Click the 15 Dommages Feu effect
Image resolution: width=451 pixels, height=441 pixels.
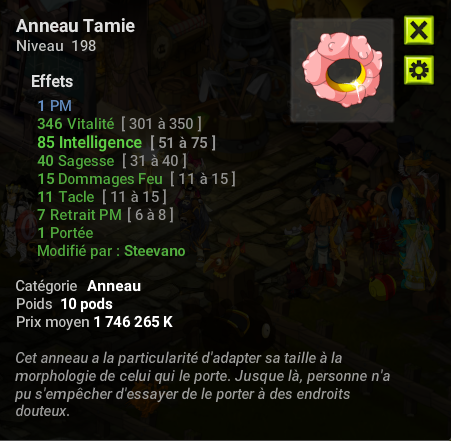pos(100,179)
